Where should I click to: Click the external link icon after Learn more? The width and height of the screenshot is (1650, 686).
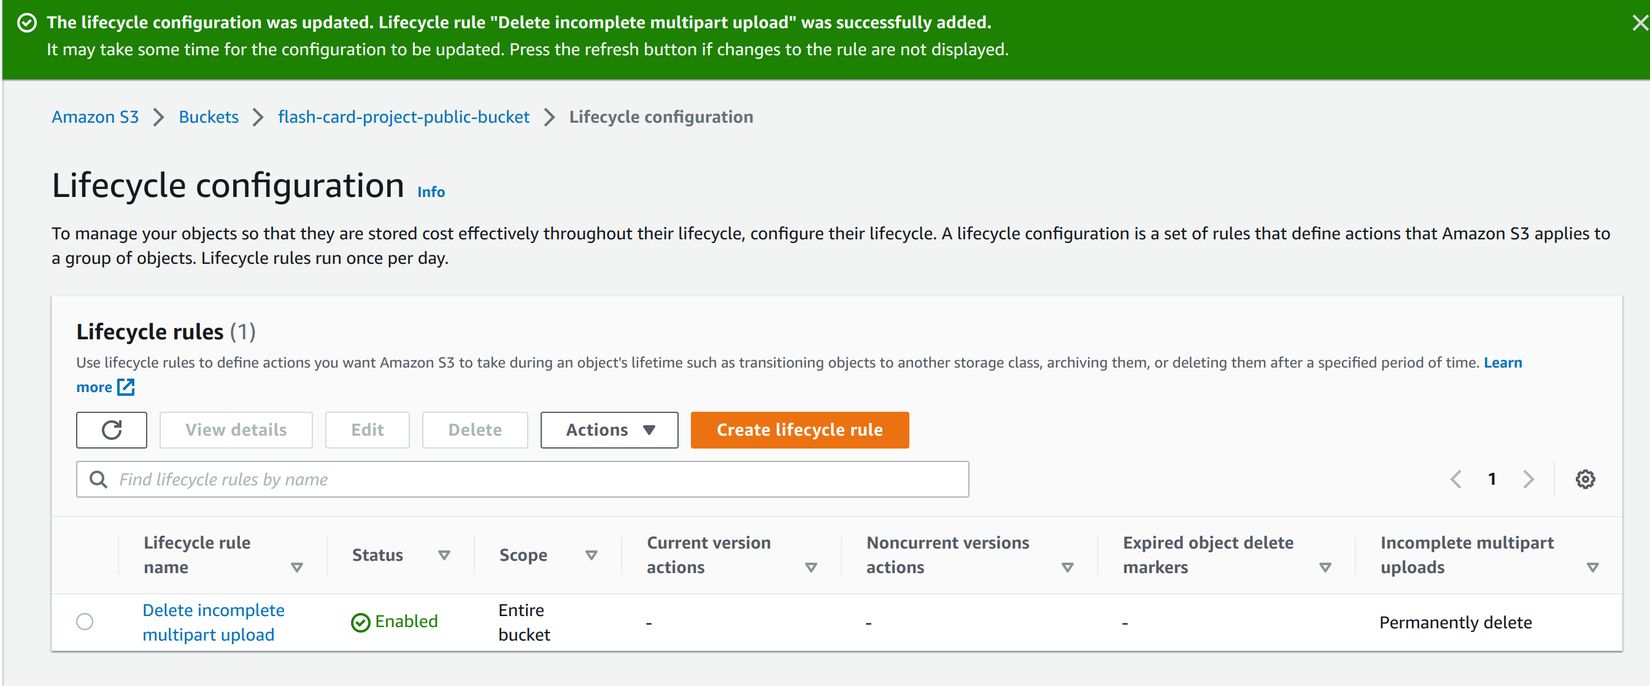pos(126,387)
